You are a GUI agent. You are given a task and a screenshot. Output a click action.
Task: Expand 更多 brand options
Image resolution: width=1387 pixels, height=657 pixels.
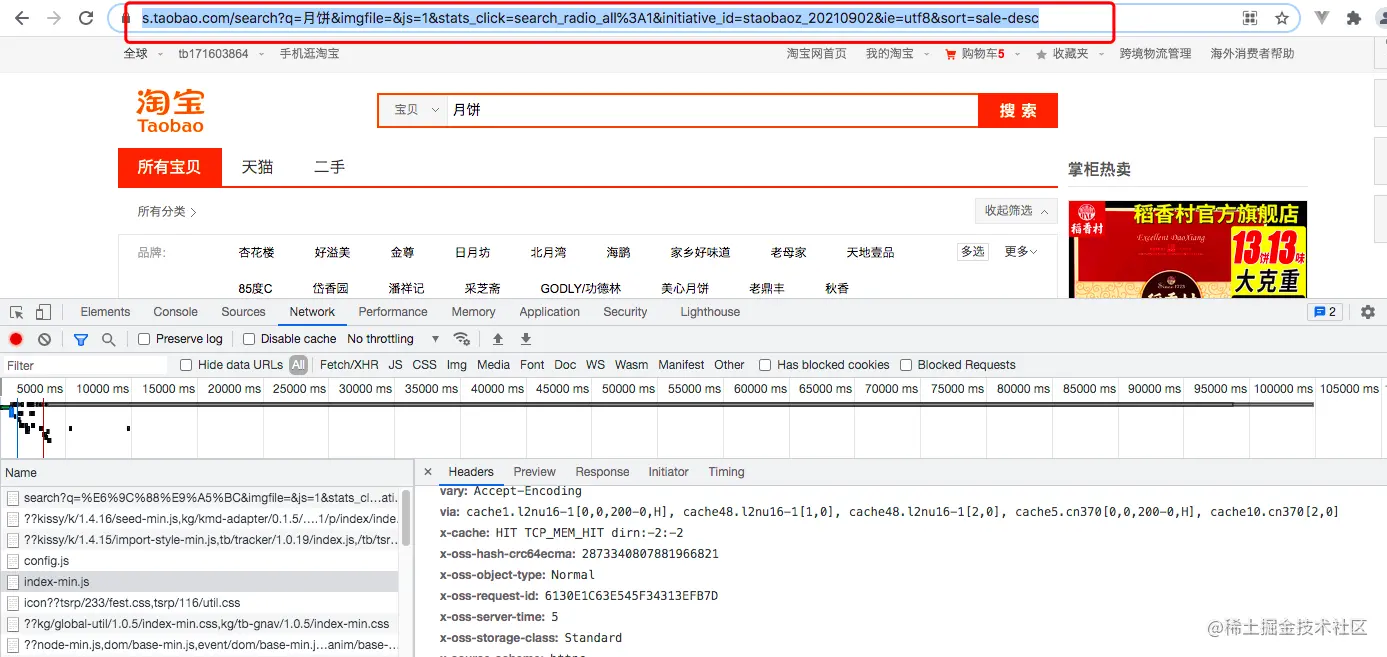(1021, 252)
